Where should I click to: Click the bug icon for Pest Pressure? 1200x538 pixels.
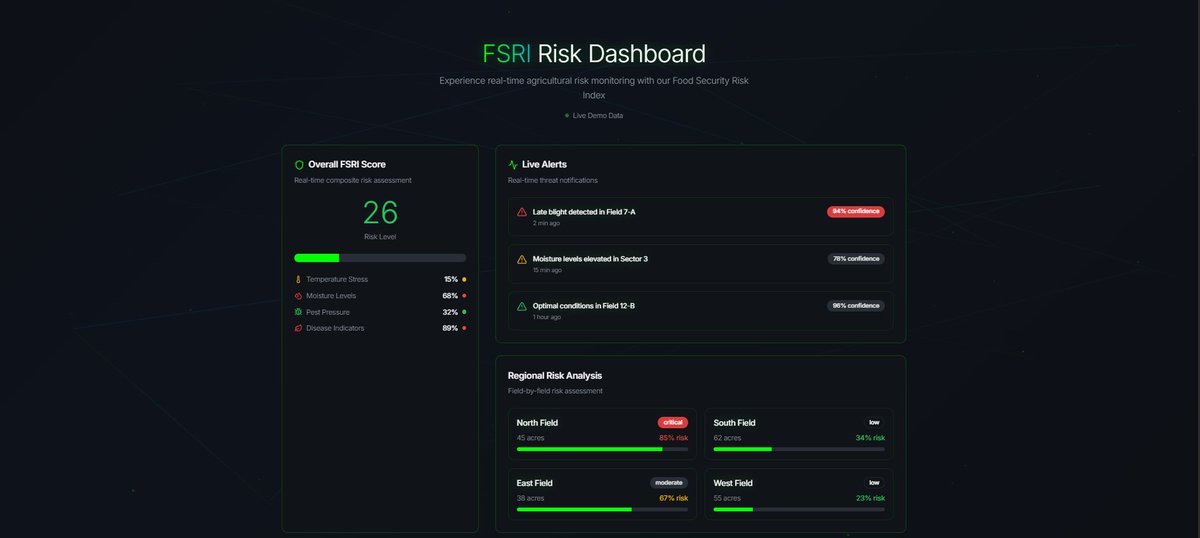[x=298, y=312]
